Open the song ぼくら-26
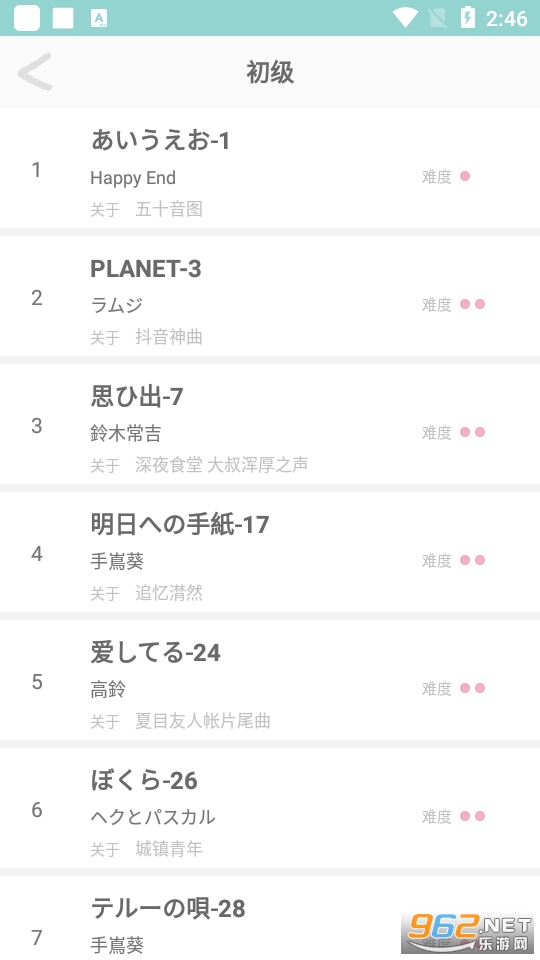This screenshot has width=540, height=960. pyautogui.click(x=270, y=810)
